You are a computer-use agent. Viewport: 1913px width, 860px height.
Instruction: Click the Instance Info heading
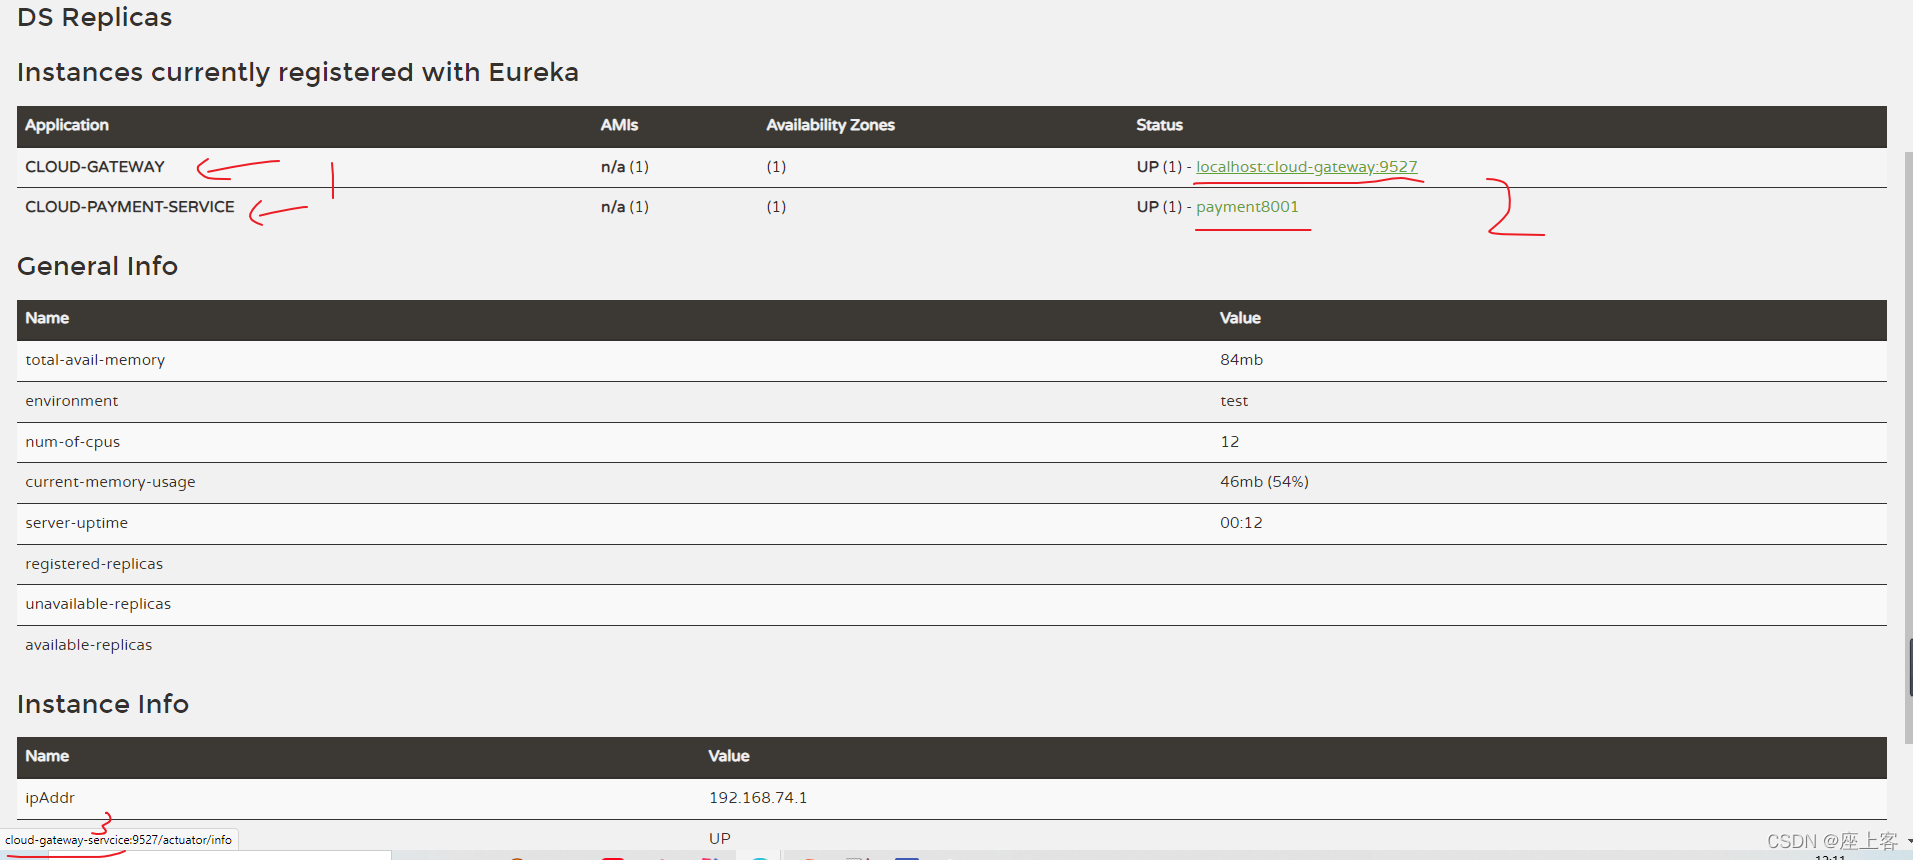tap(103, 704)
